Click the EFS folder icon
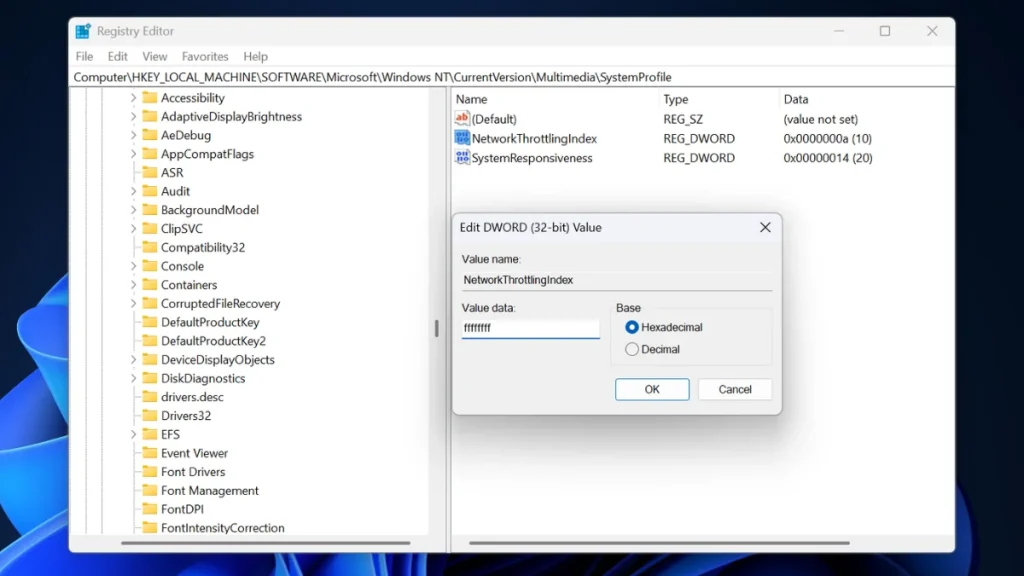Viewport: 1024px width, 576px height. (x=150, y=434)
